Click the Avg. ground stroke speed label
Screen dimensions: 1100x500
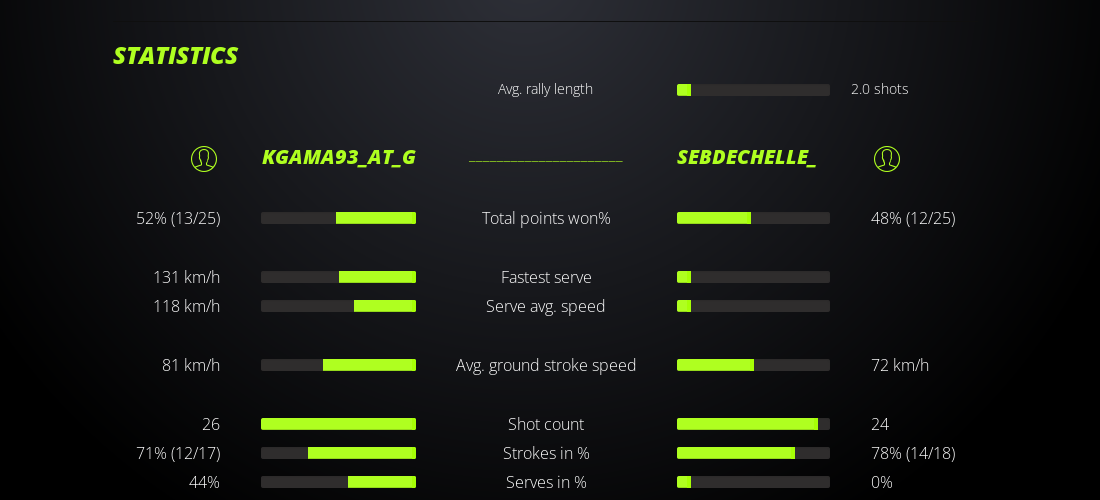click(546, 365)
